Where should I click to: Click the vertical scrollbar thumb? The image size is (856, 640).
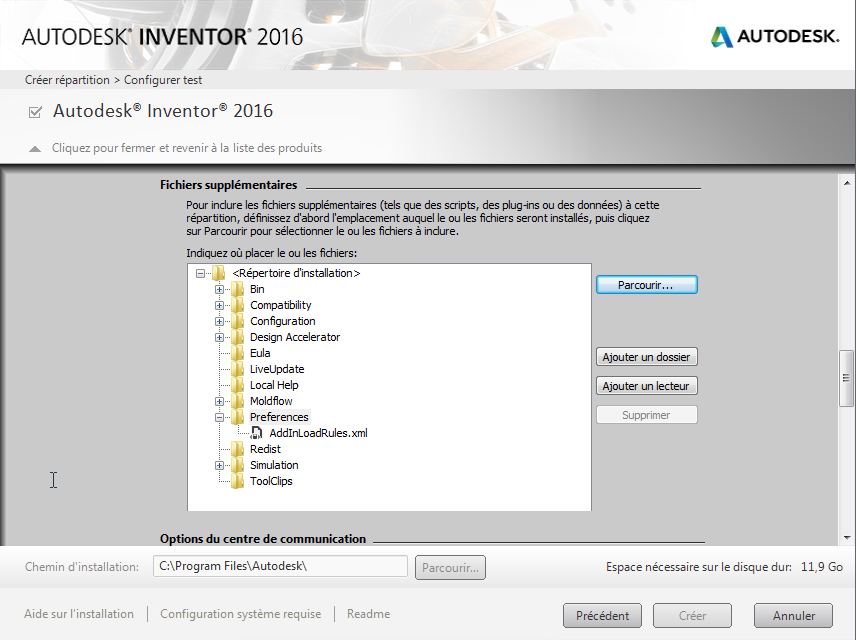[846, 378]
